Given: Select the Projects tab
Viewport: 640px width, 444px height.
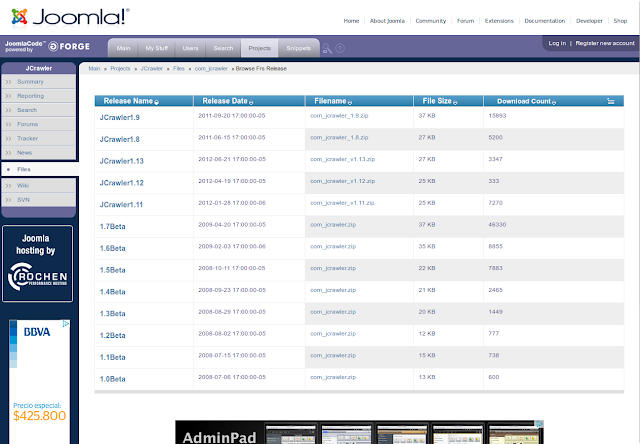Looking at the screenshot, I should pos(260,48).
